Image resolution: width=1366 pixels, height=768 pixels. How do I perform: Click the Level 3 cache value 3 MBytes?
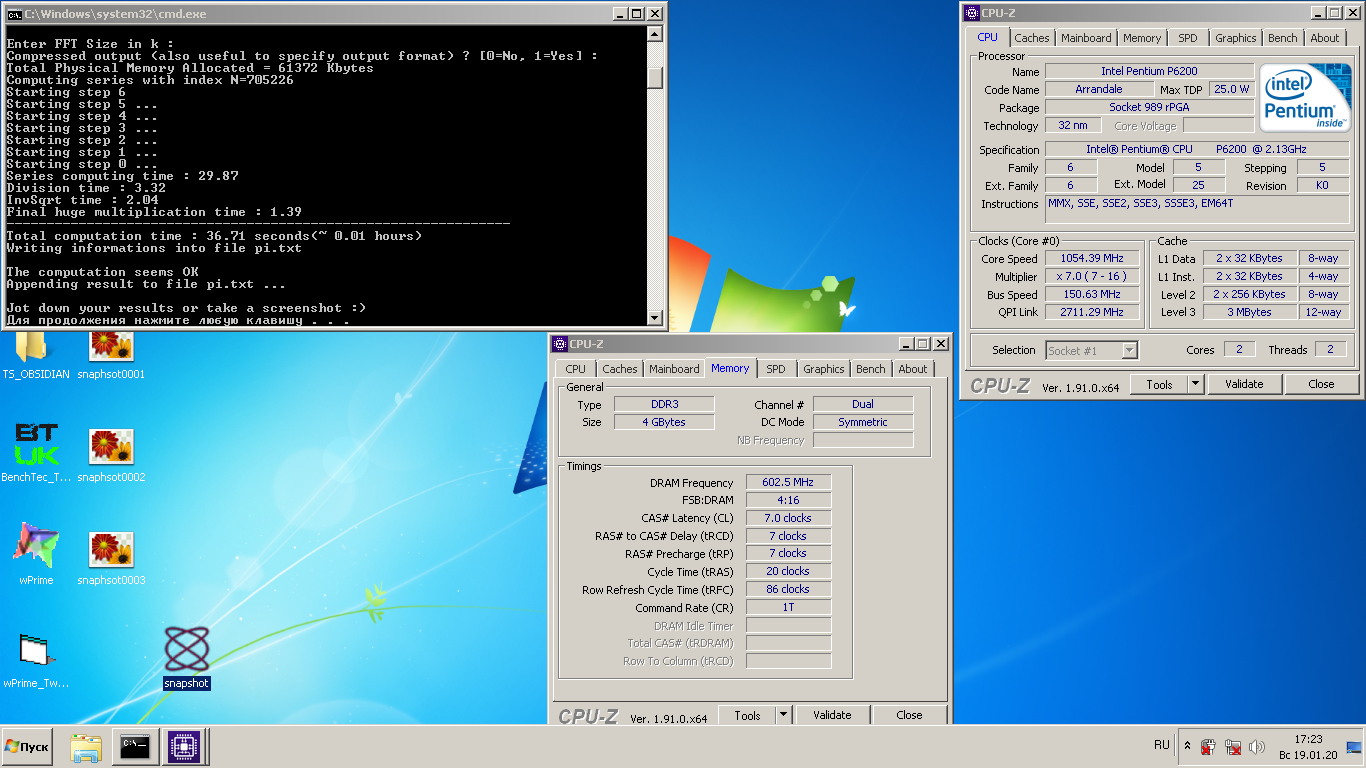pos(1250,312)
